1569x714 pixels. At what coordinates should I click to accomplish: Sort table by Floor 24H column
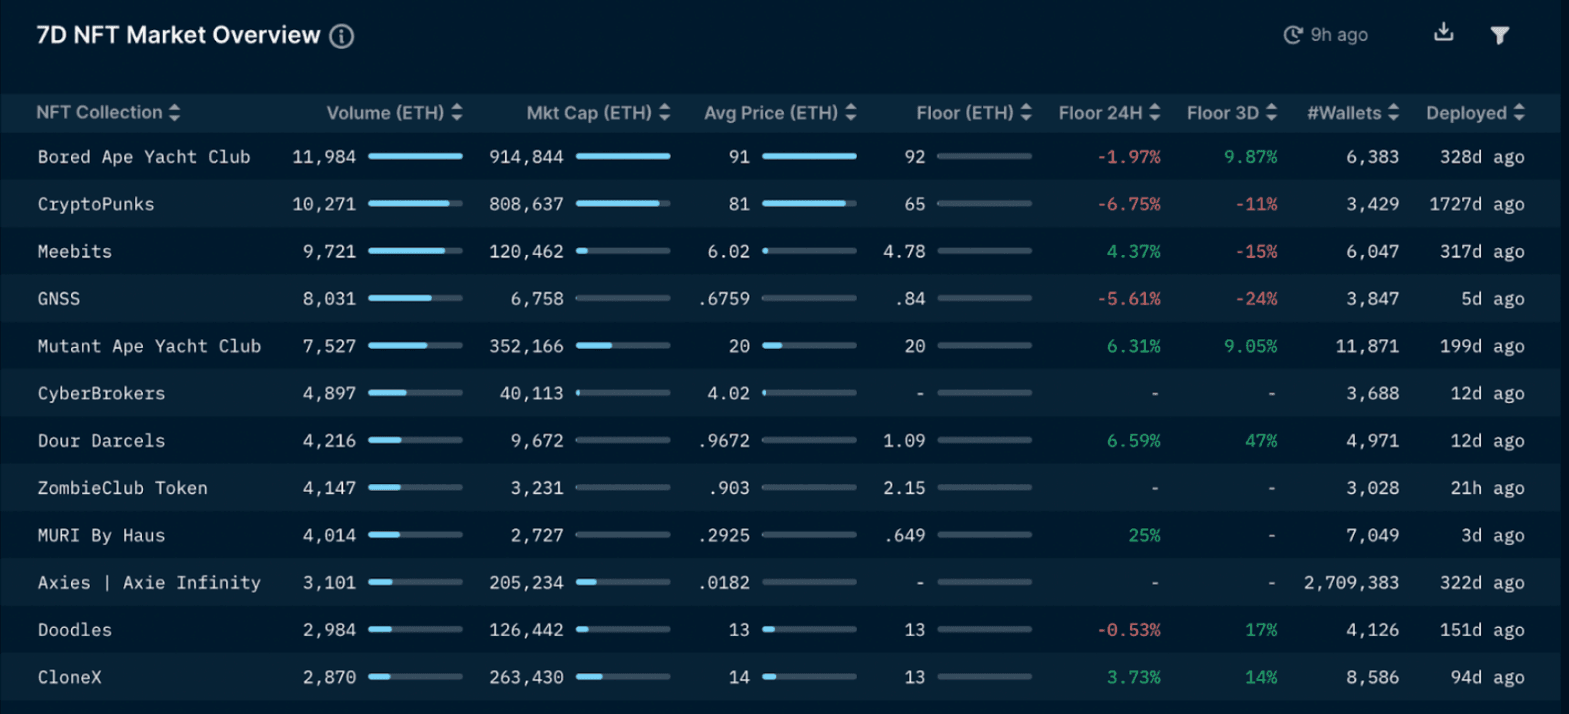[1155, 113]
